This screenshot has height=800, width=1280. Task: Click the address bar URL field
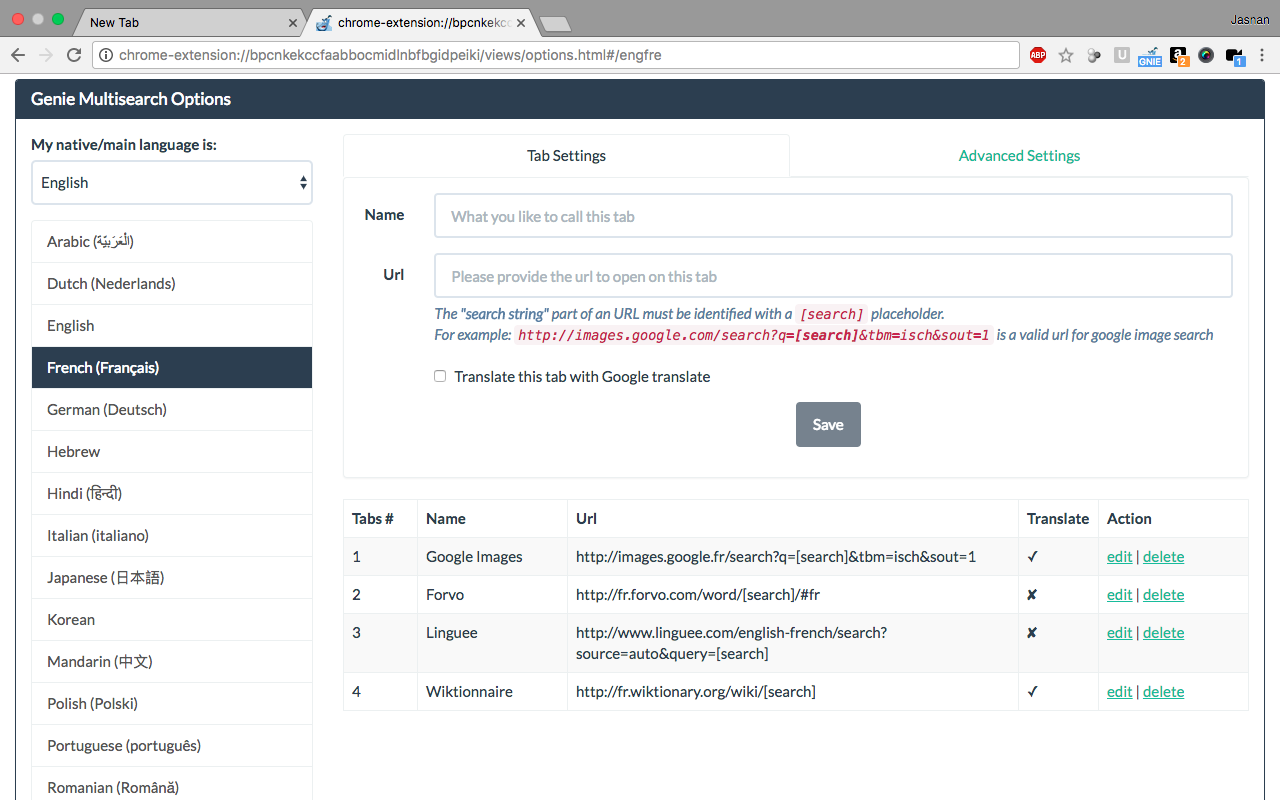(555, 55)
